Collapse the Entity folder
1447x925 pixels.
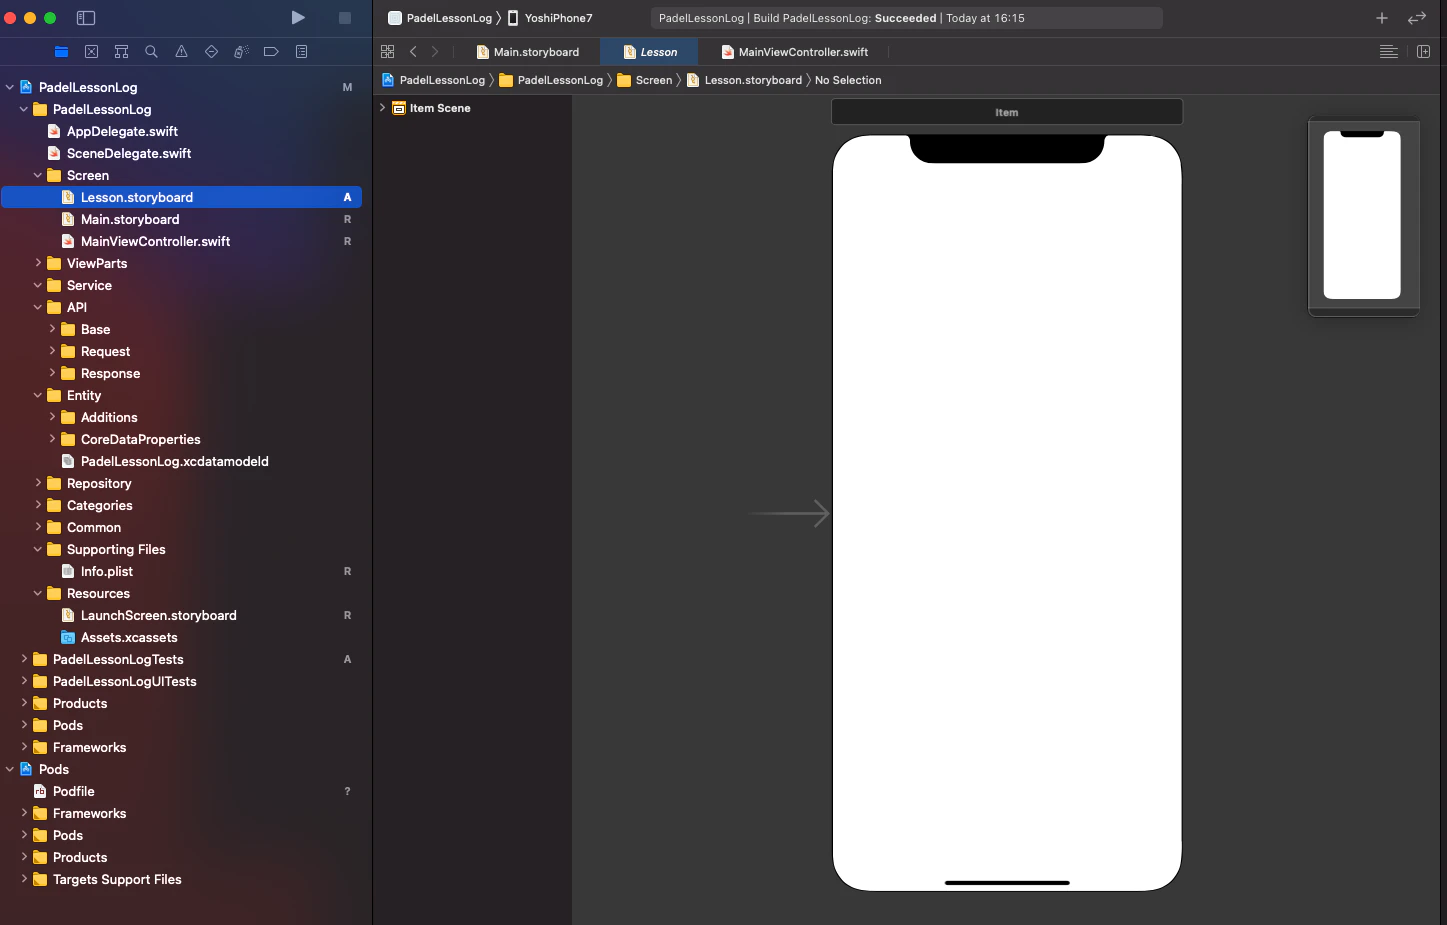tap(38, 395)
